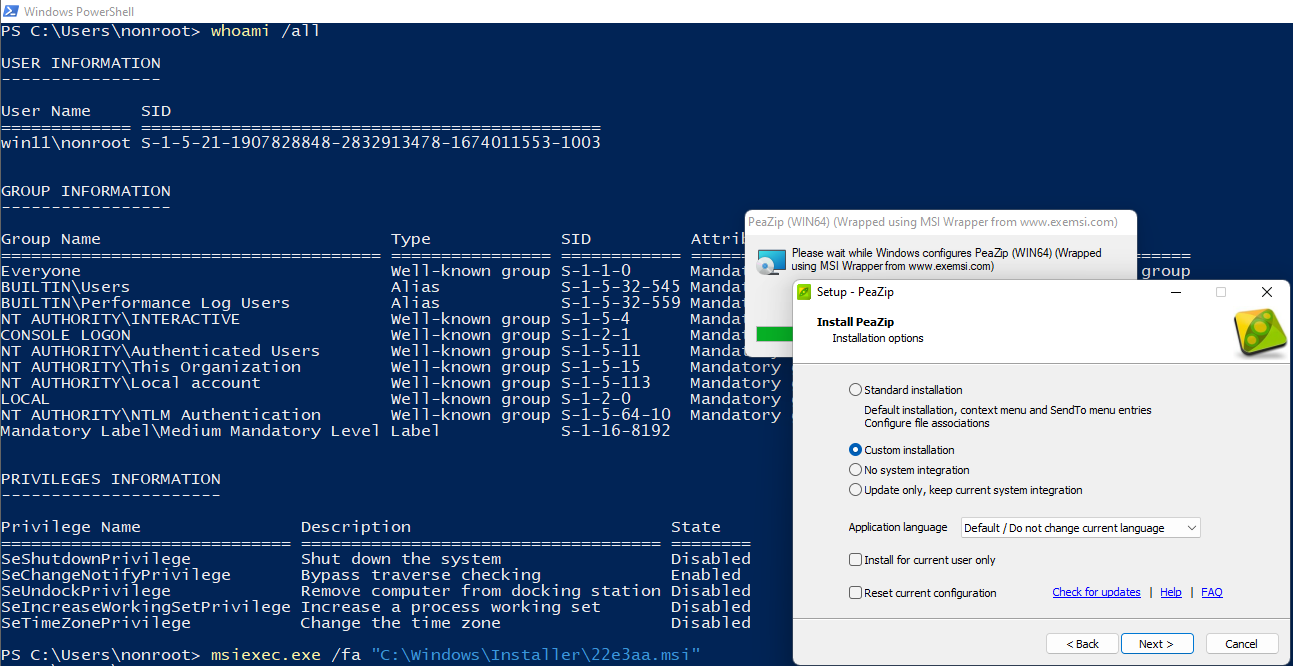1293x666 pixels.
Task: Click 'SeTimeZonePrivilege' privilege name
Action: [x=96, y=623]
